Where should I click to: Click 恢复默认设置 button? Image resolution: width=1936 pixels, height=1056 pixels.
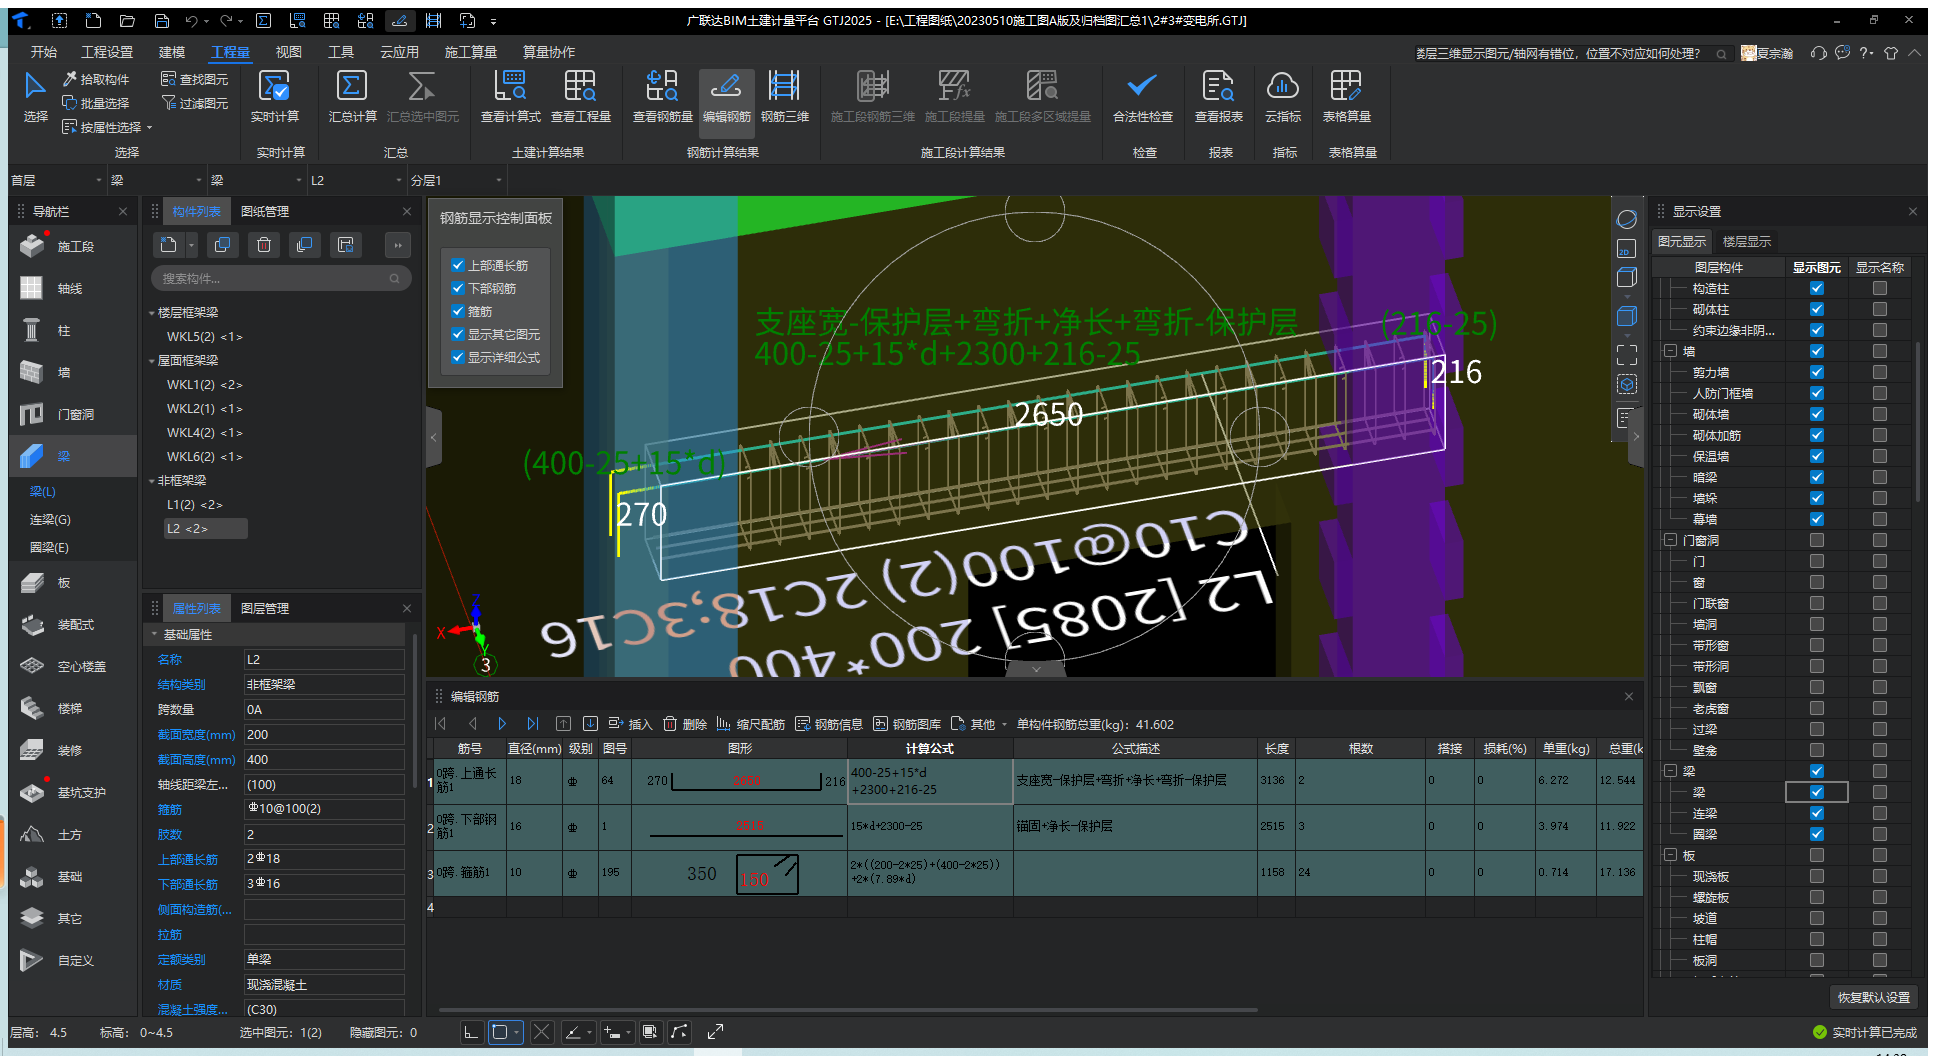coord(1874,997)
